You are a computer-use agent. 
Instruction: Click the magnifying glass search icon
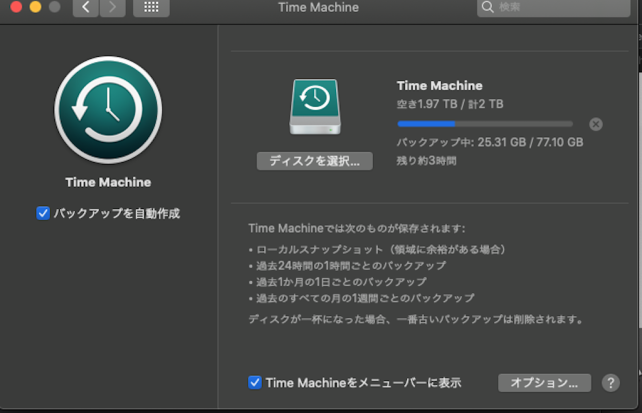coord(487,7)
